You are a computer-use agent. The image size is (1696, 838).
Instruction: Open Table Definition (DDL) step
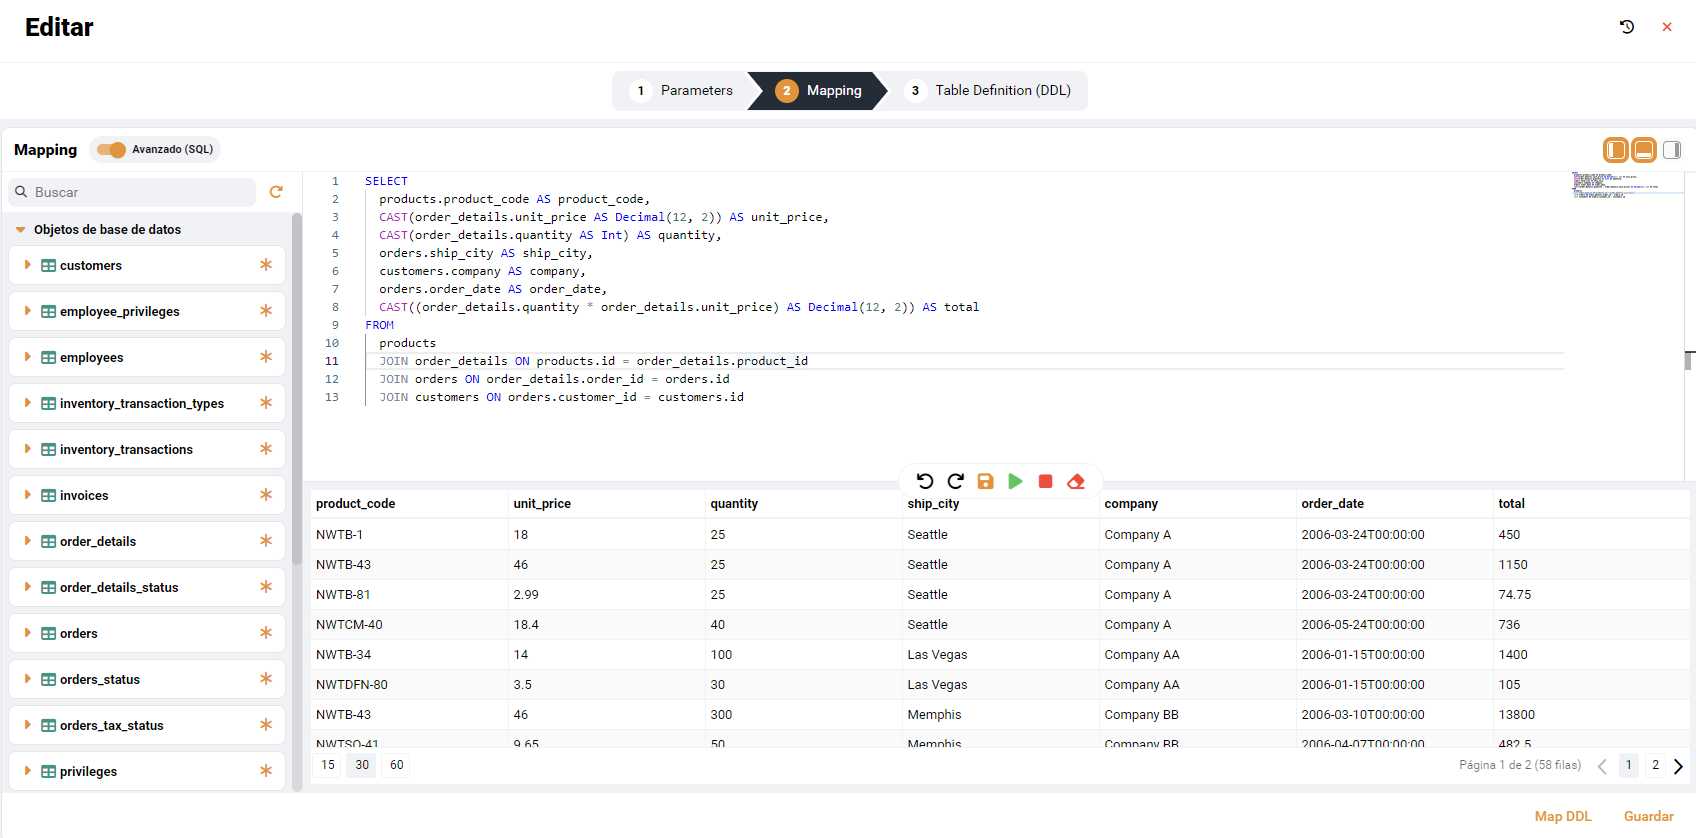pyautogui.click(x=988, y=91)
